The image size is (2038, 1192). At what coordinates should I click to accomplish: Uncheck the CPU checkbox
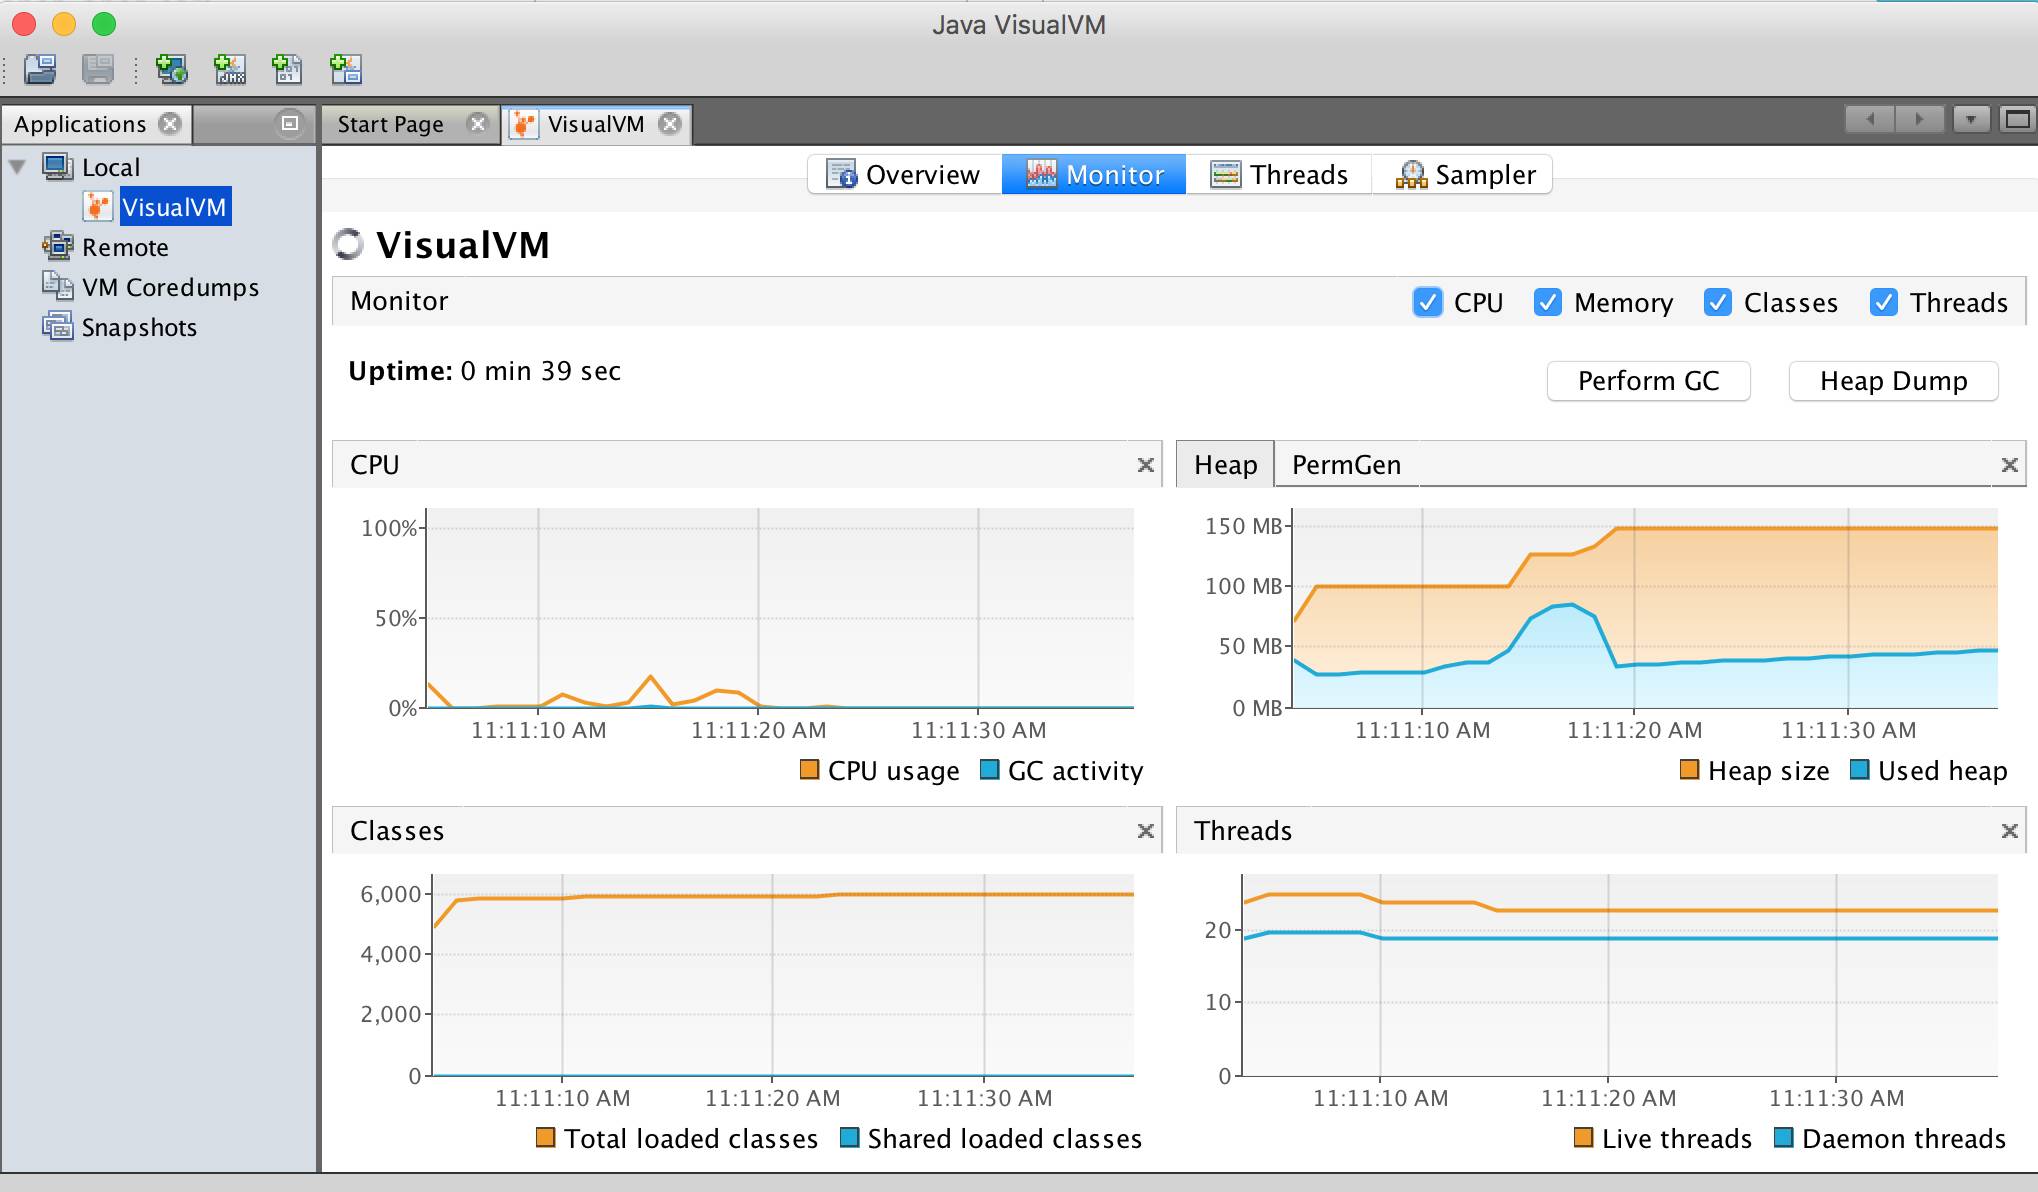pos(1427,302)
